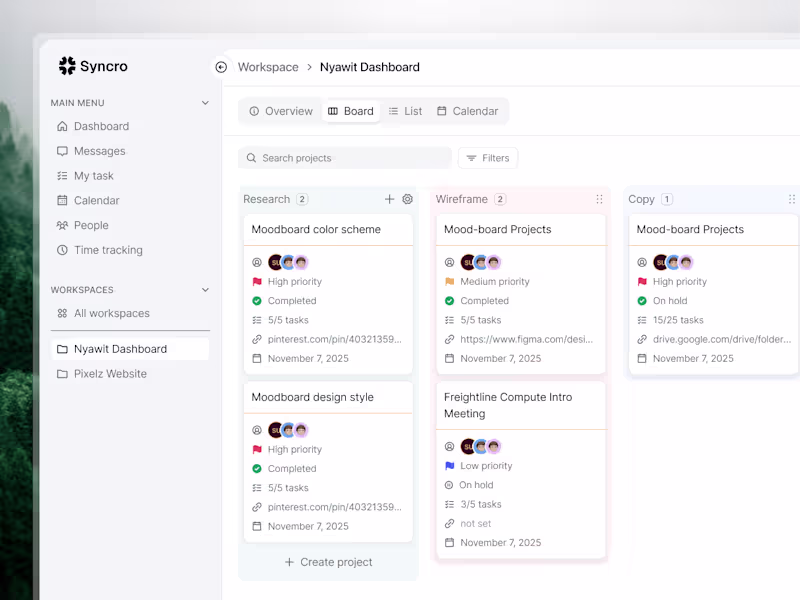800x600 pixels.
Task: Add a project with Research plus icon
Action: (x=389, y=199)
